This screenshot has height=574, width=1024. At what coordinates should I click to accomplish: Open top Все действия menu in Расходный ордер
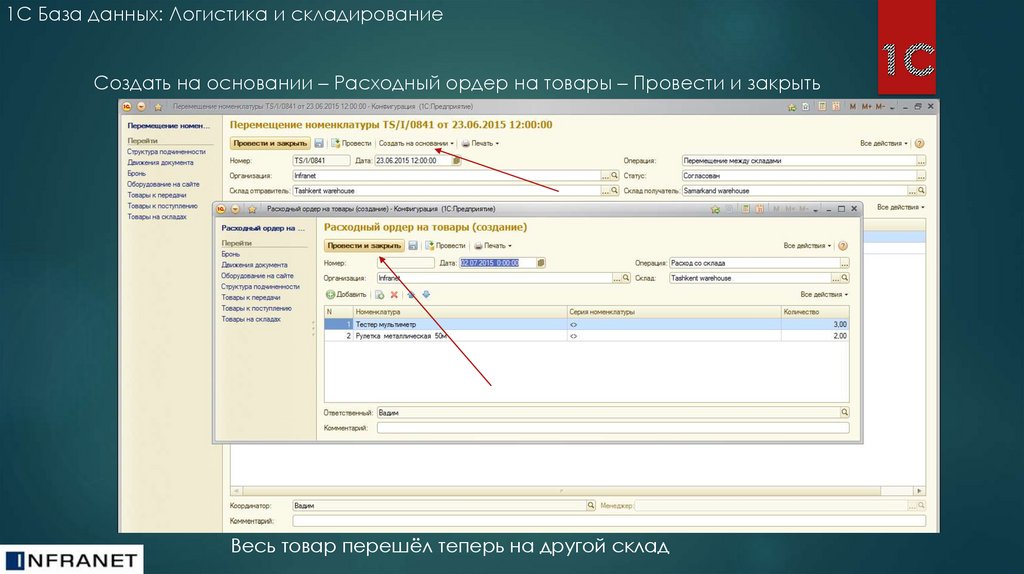[x=807, y=246]
